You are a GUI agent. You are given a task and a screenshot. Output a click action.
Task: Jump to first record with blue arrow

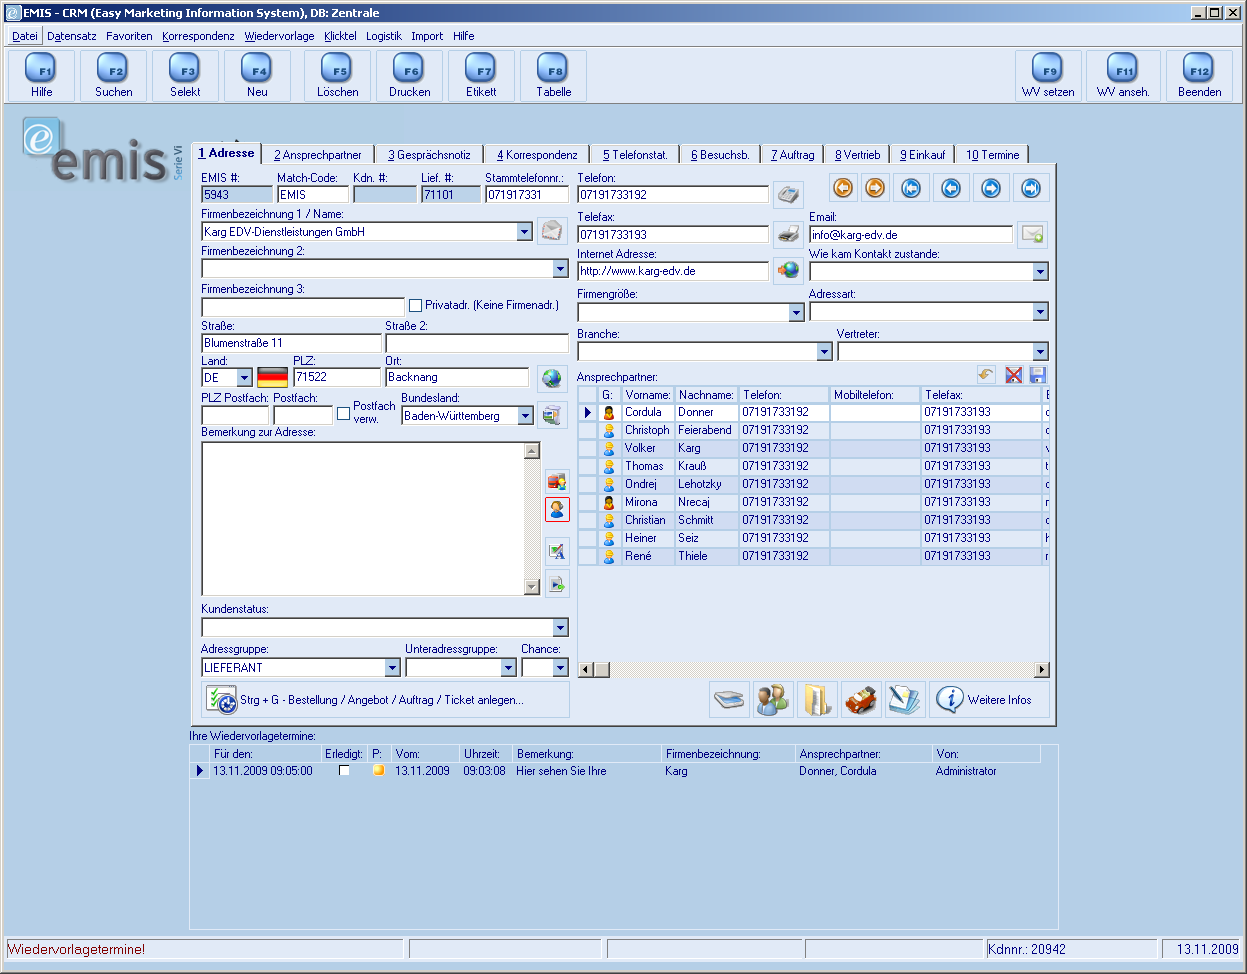(910, 188)
